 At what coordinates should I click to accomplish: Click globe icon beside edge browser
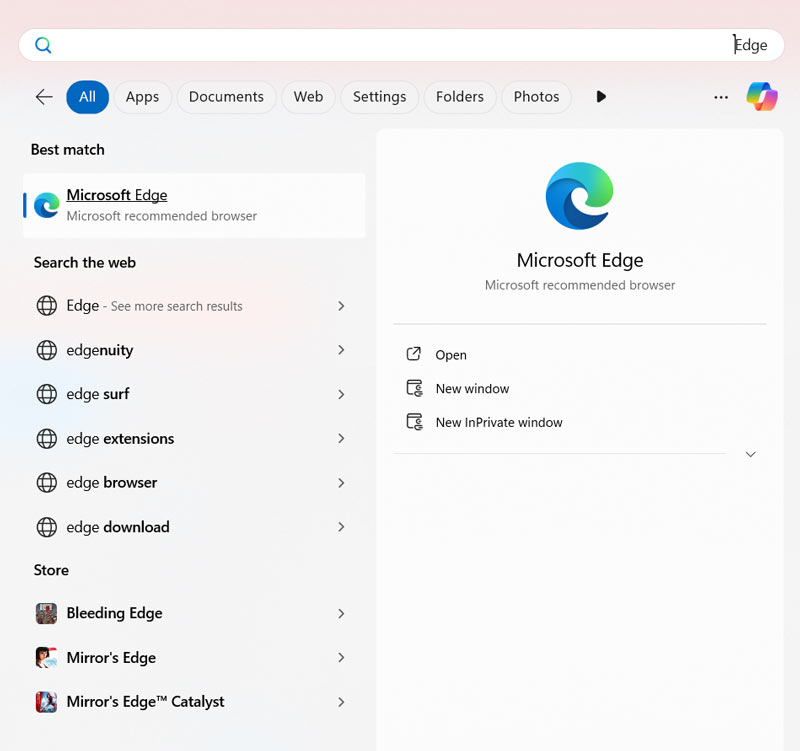[46, 483]
